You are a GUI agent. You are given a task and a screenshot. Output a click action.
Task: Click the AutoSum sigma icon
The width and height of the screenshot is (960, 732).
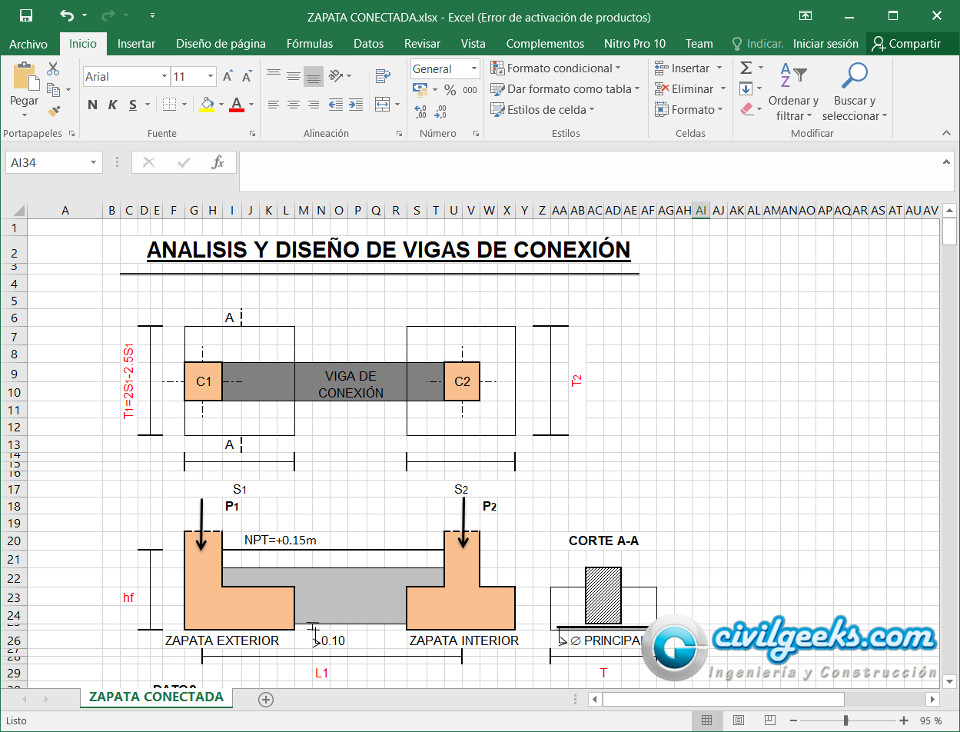point(746,68)
